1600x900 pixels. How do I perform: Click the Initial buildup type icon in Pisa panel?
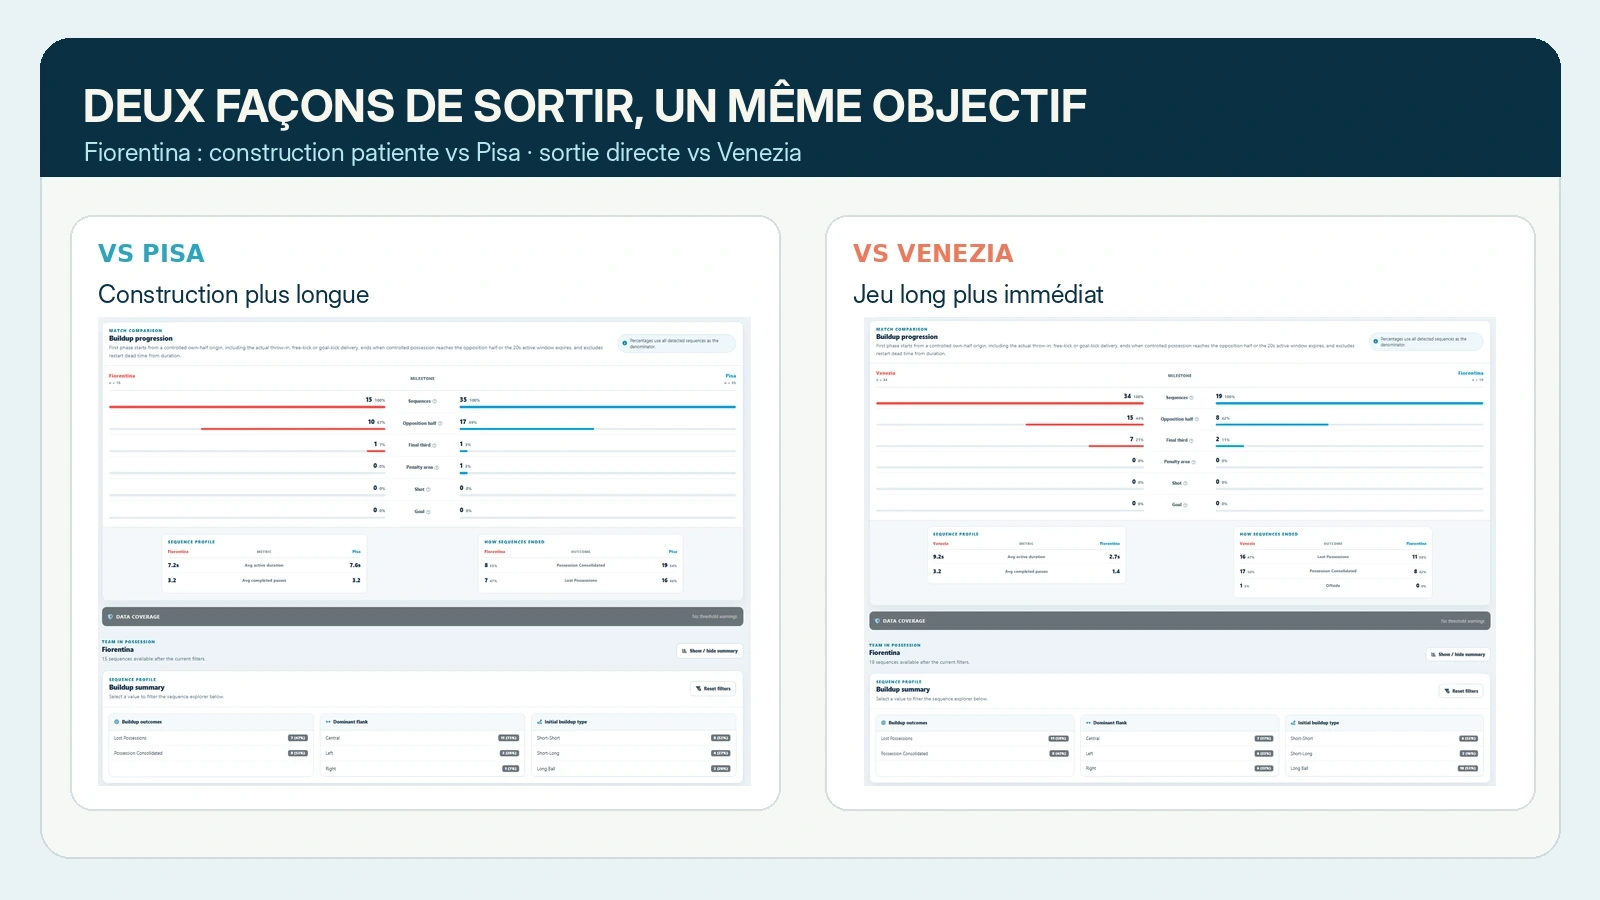[x=540, y=722]
